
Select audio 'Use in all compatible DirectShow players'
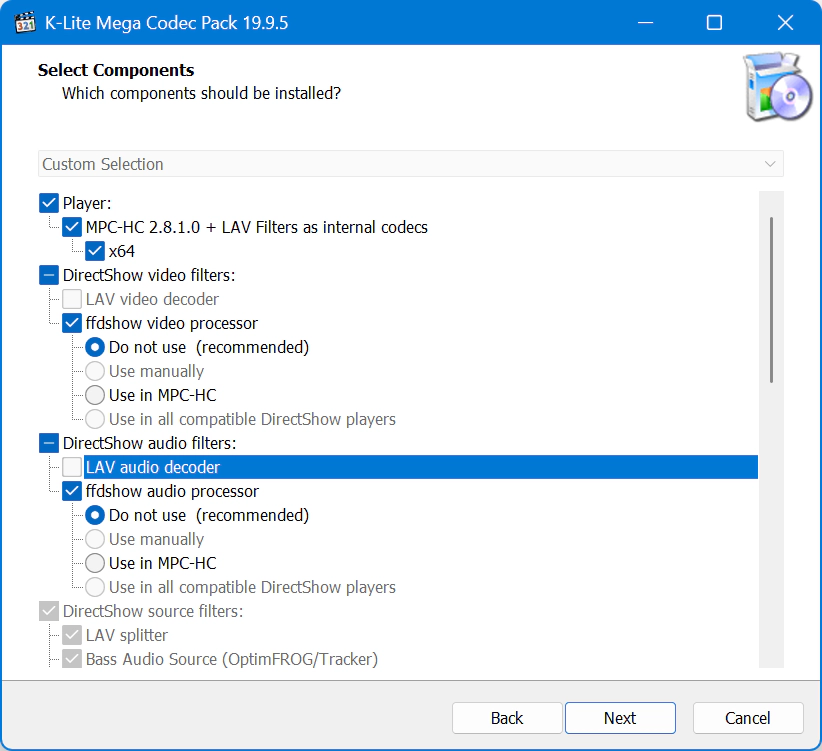95,587
